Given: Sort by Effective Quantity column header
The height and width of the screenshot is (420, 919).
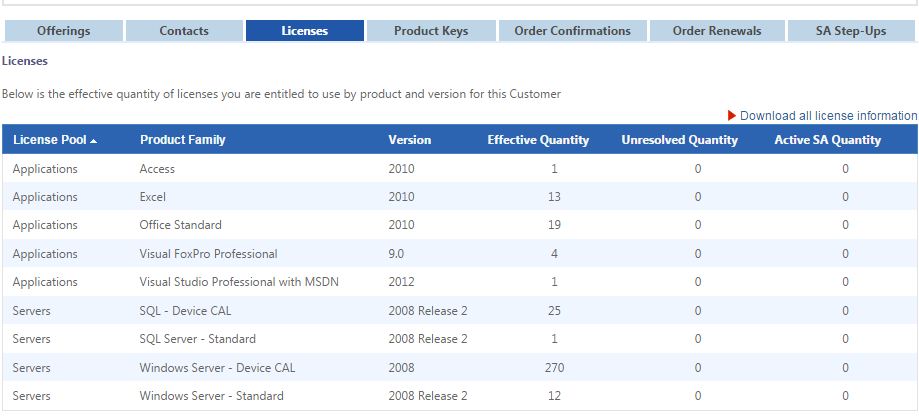Looking at the screenshot, I should point(538,140).
